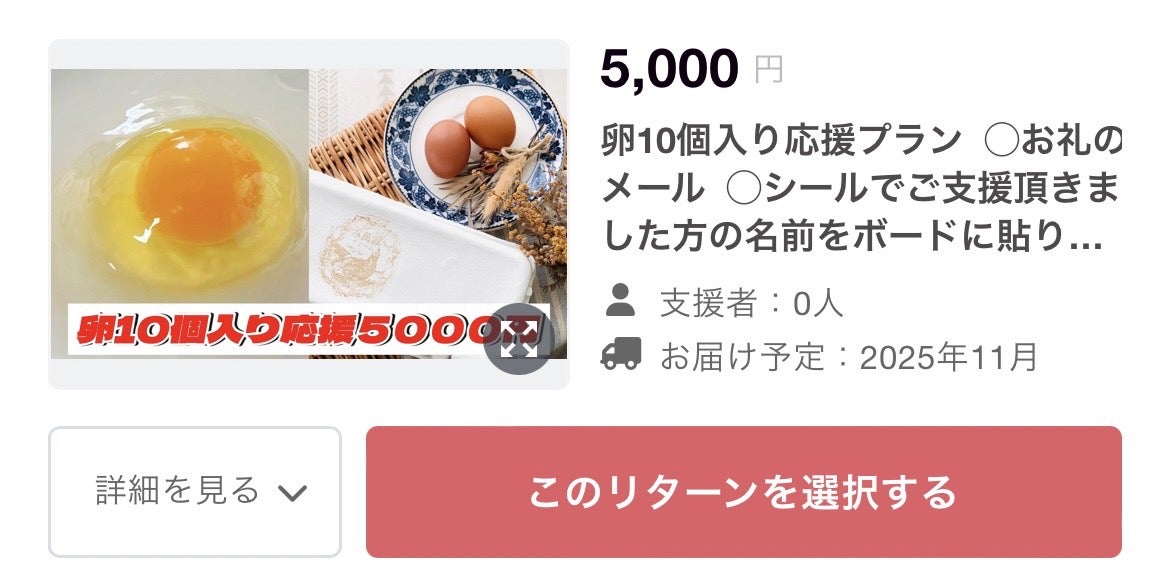Image resolution: width=1170 pixels, height=575 pixels.
Task: Click the blue floral plate with brown eggs
Action: click(473, 143)
